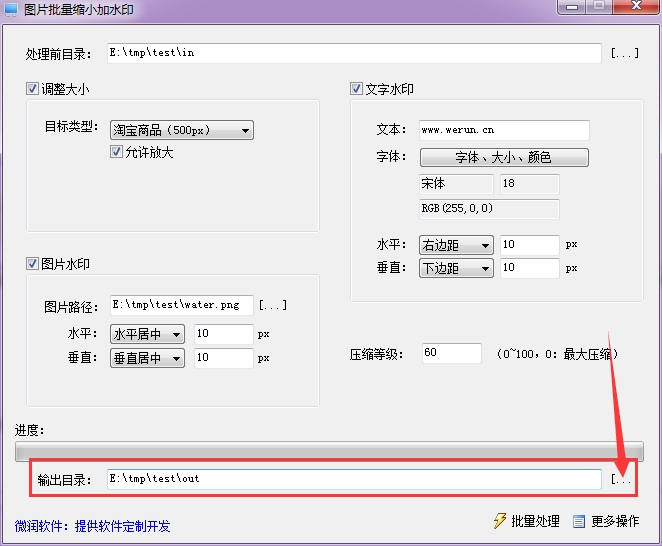Viewport: 662px width, 546px height.
Task: Click text watermark 垂直 margin field
Action: [x=530, y=268]
